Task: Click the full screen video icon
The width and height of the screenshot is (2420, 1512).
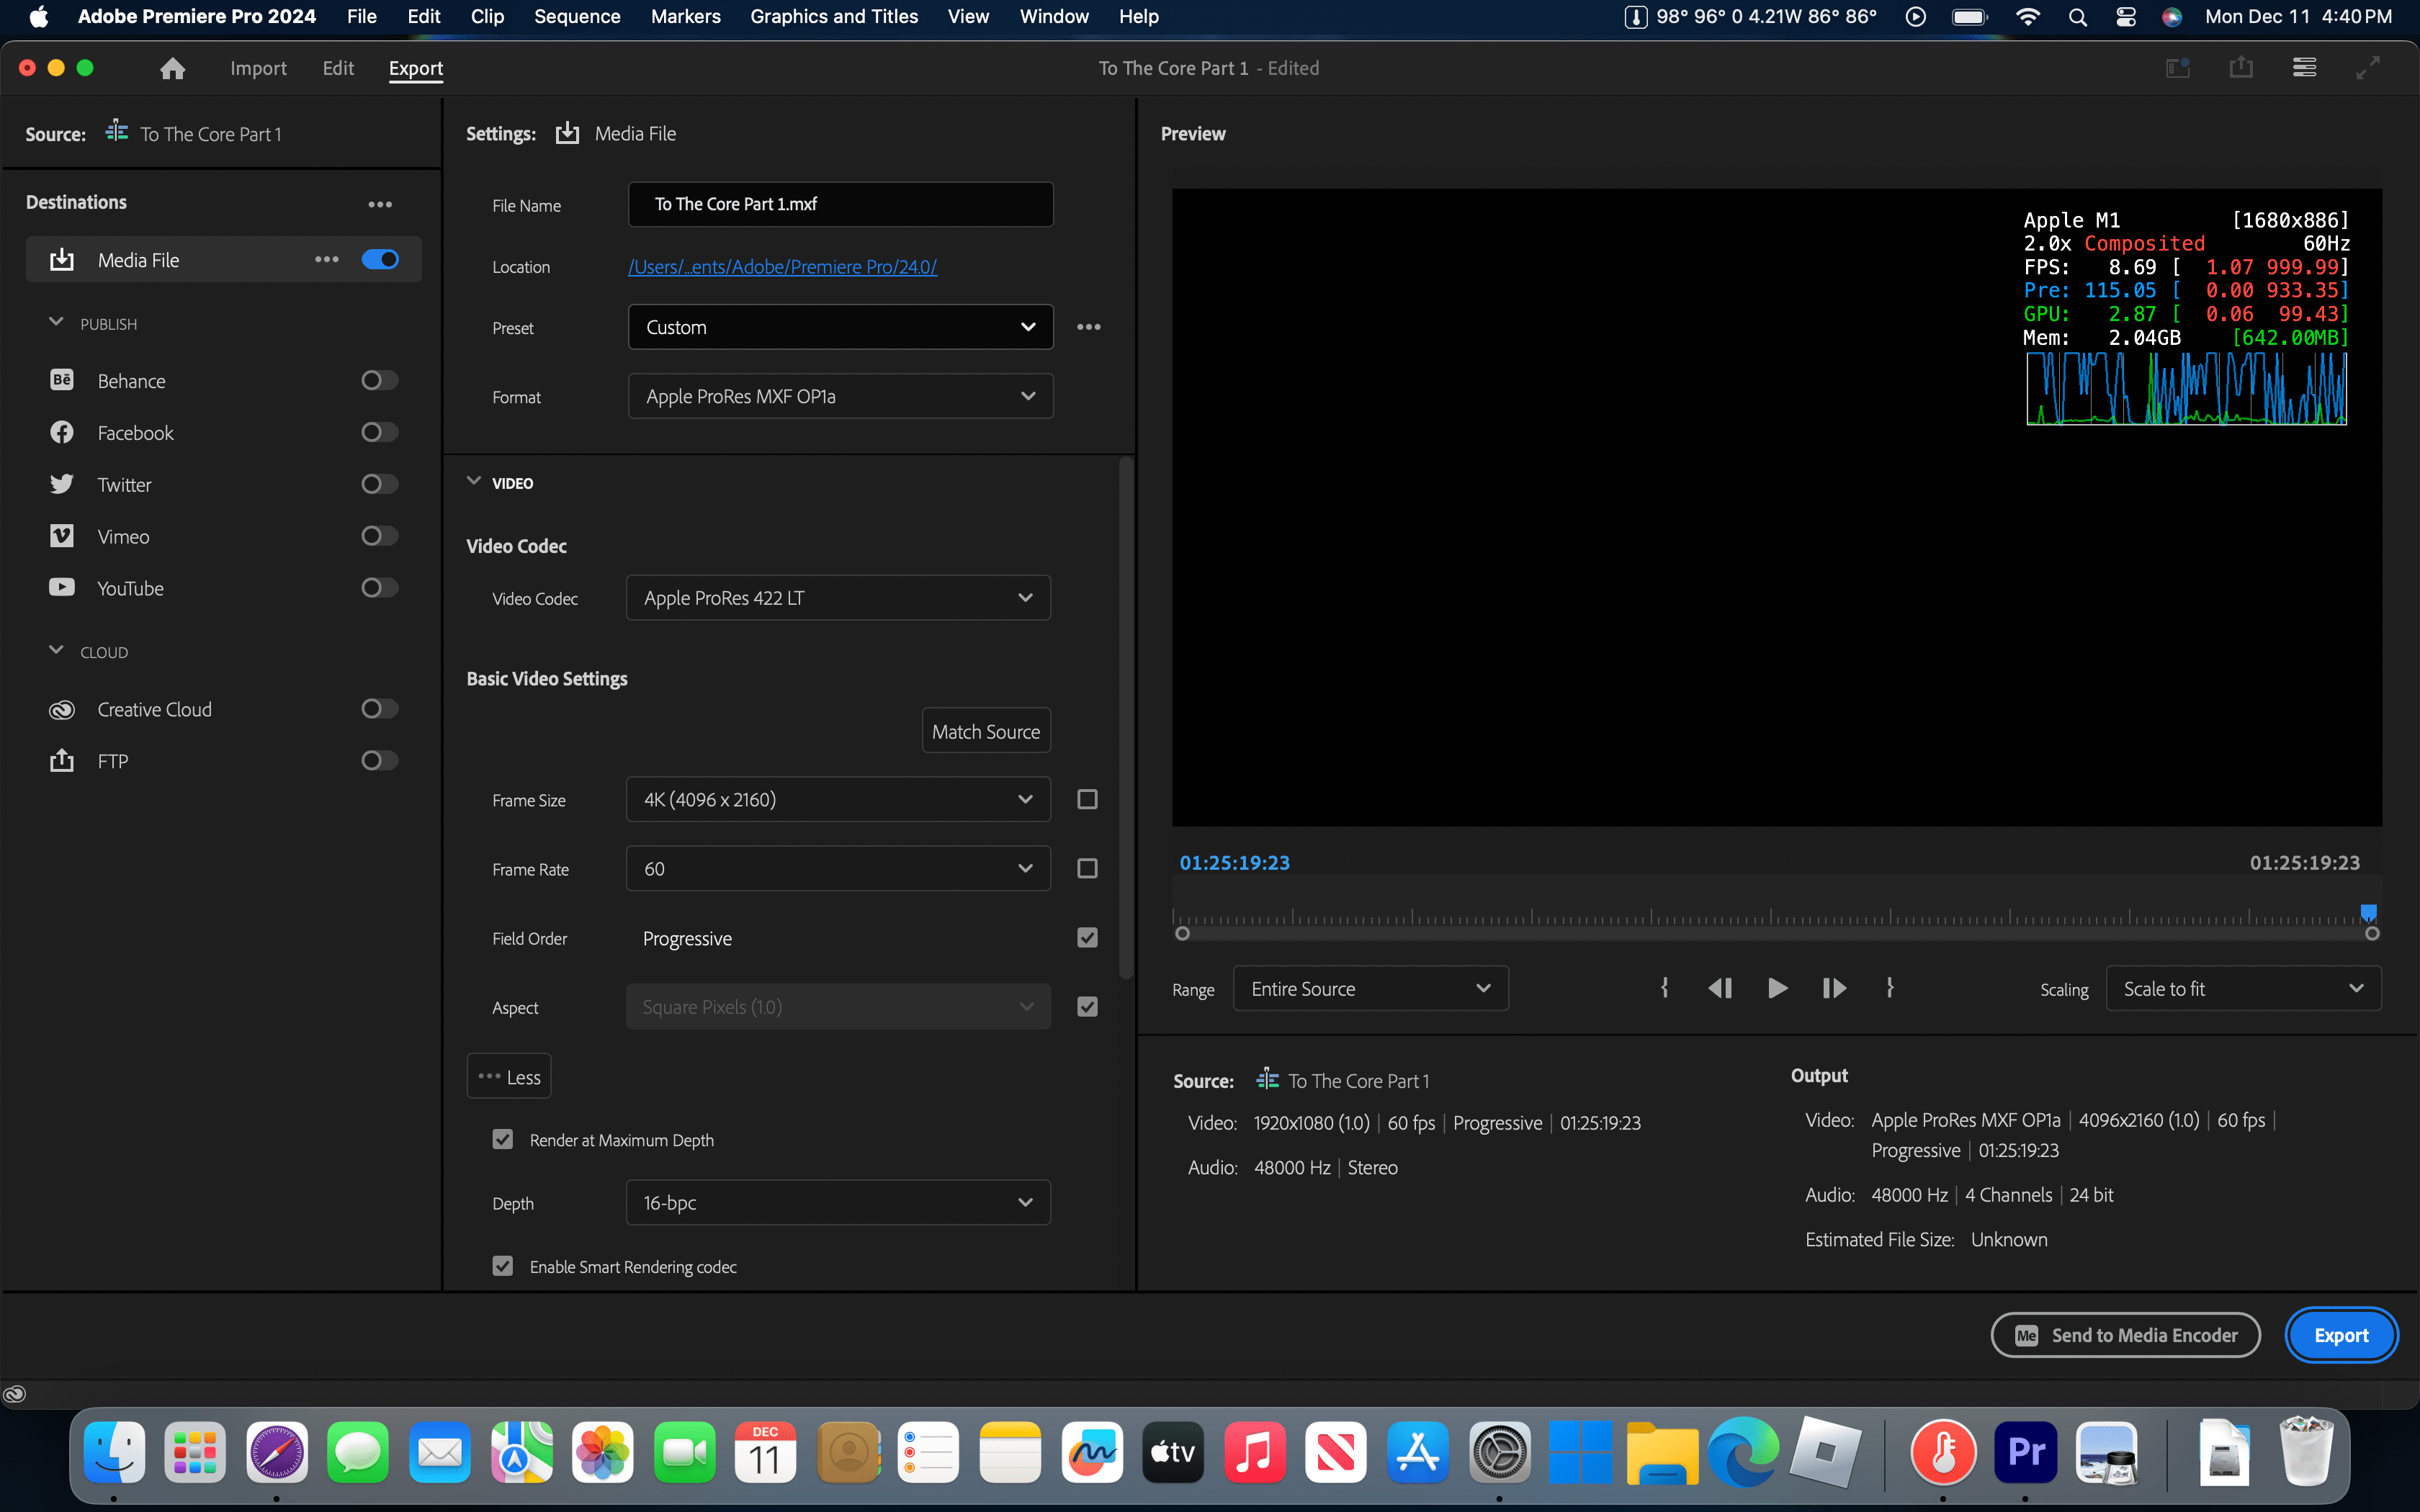Action: (2369, 68)
